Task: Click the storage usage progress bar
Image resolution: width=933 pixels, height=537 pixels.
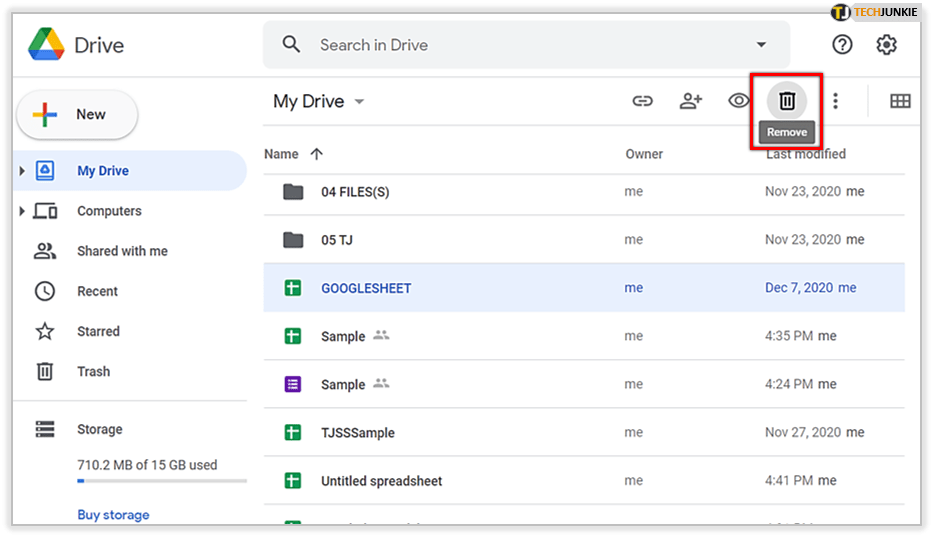Action: [161, 482]
